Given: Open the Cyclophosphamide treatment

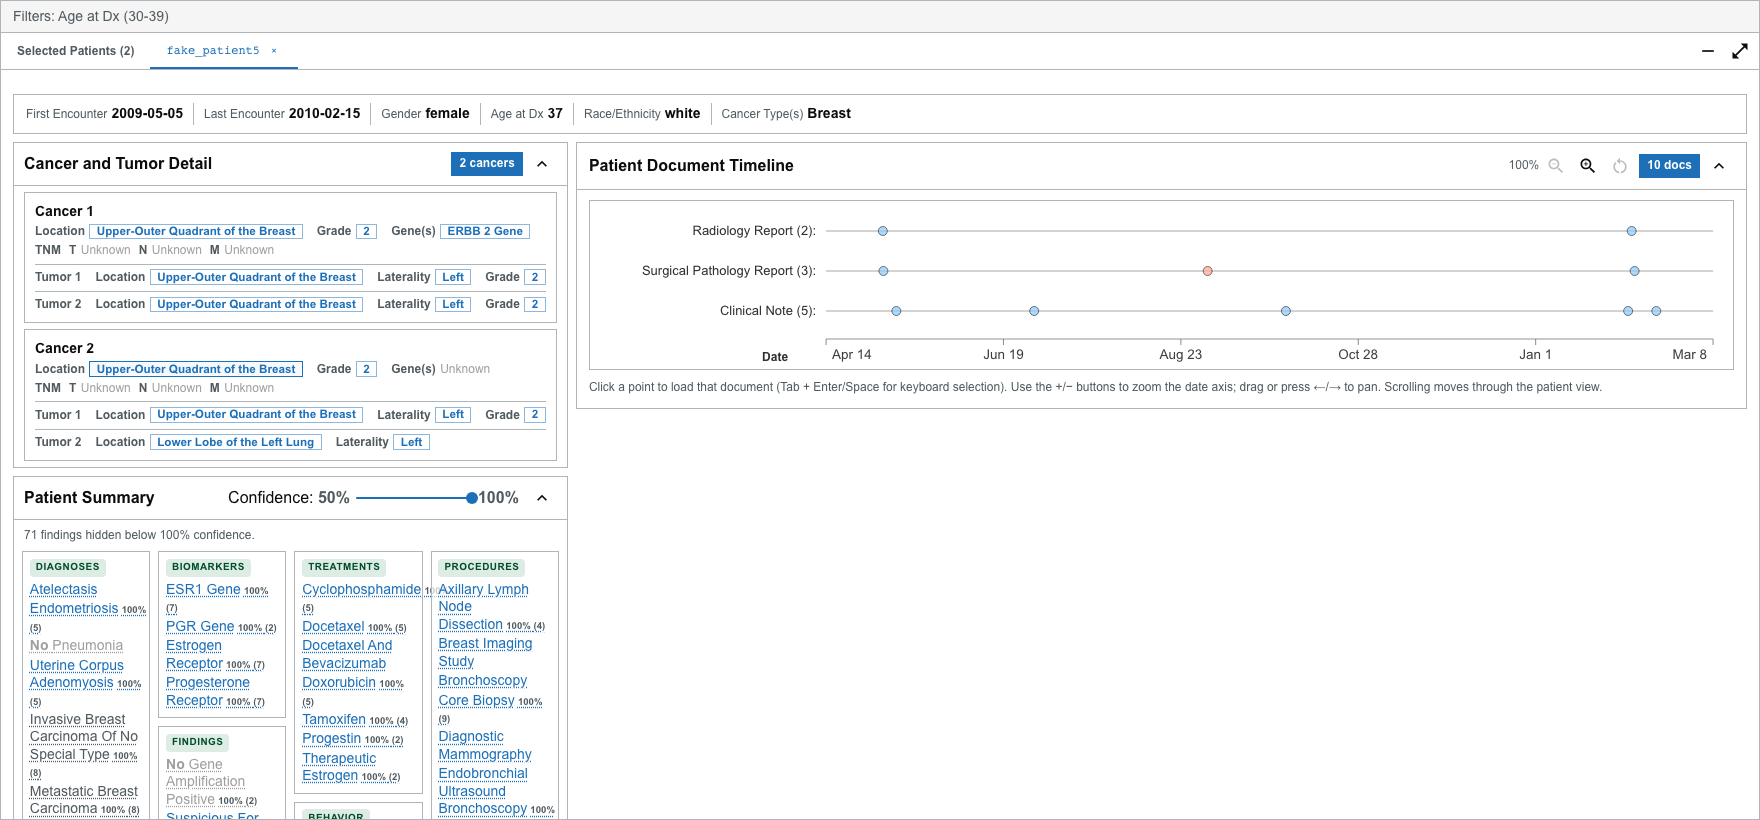Looking at the screenshot, I should coord(362,590).
